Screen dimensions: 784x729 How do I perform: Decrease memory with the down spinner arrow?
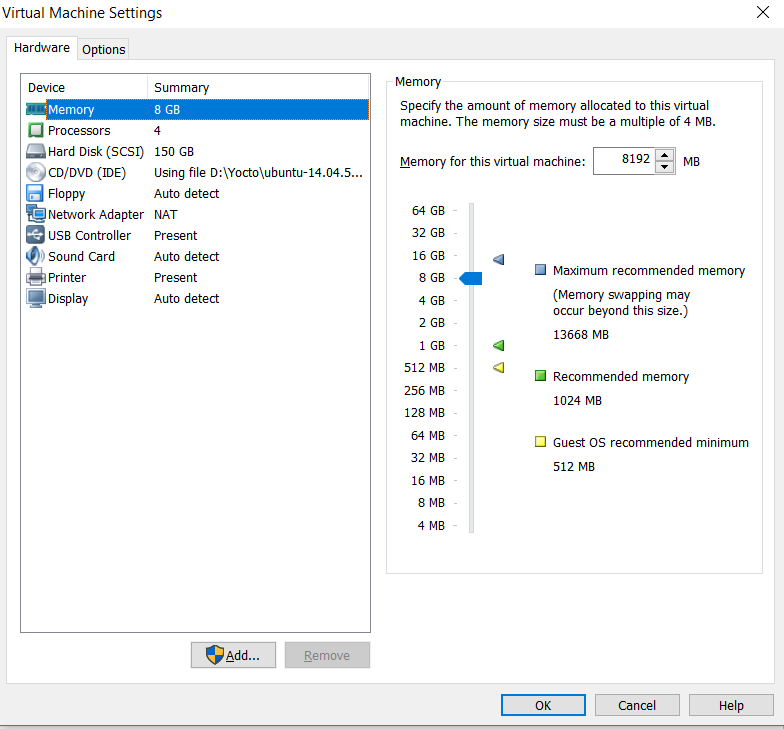pos(664,167)
